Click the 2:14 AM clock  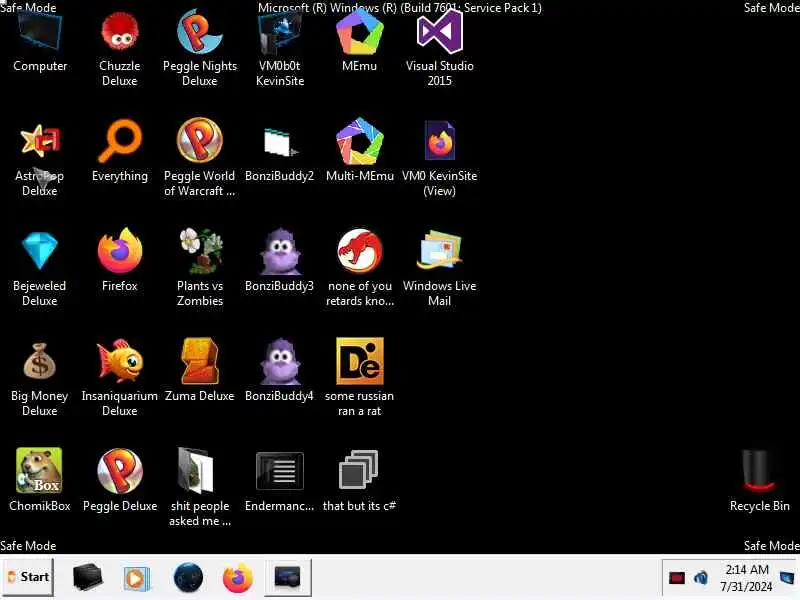[x=747, y=570]
